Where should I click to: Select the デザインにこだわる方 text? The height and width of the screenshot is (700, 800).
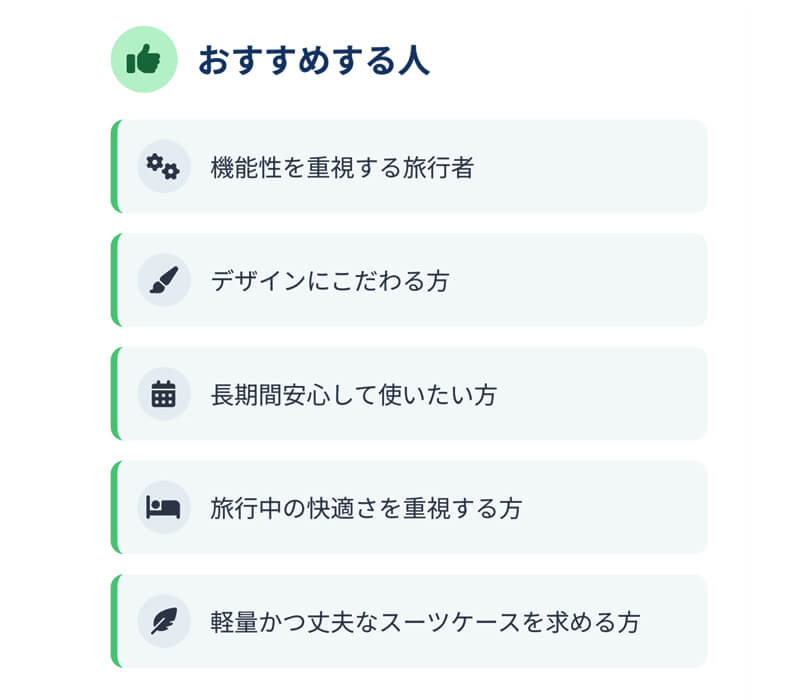coord(330,281)
